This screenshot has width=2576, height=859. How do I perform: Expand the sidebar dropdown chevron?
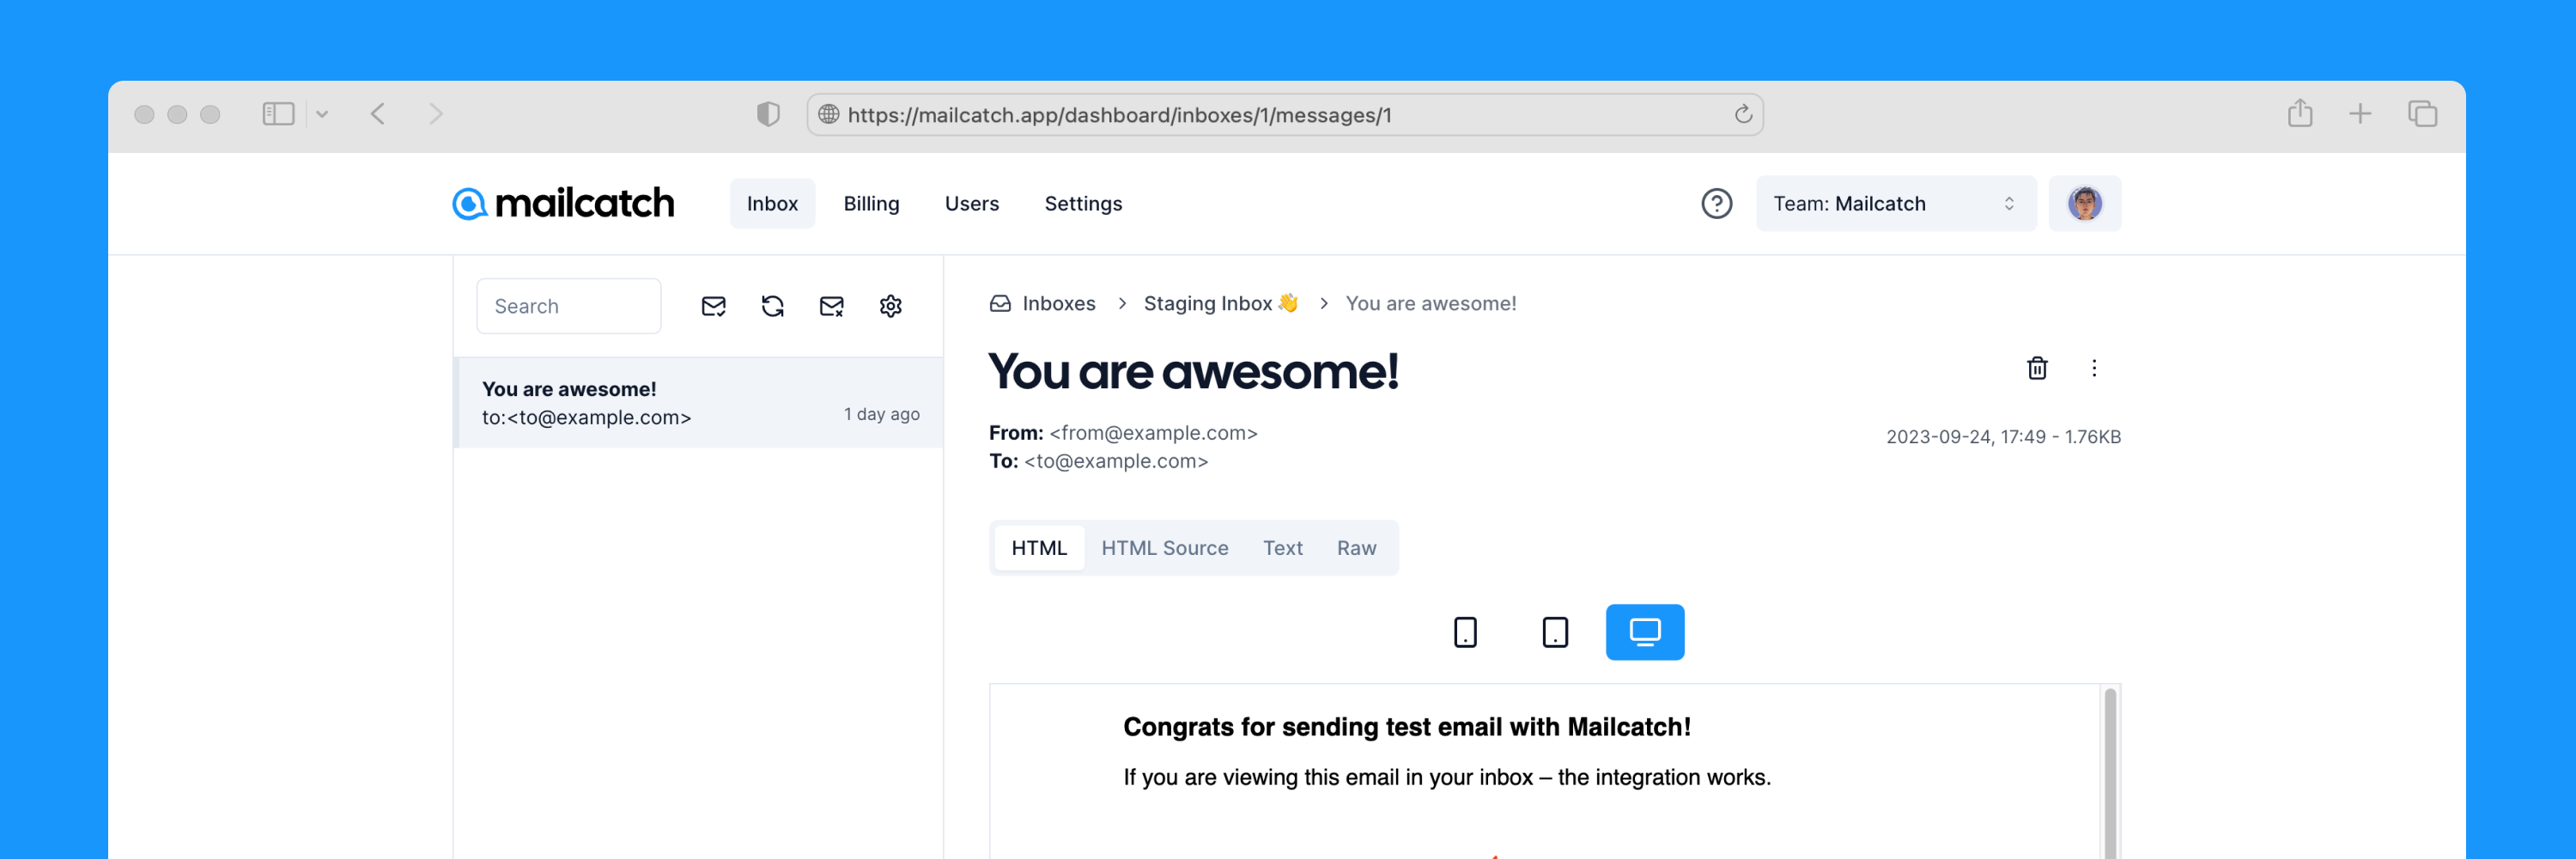click(x=322, y=114)
